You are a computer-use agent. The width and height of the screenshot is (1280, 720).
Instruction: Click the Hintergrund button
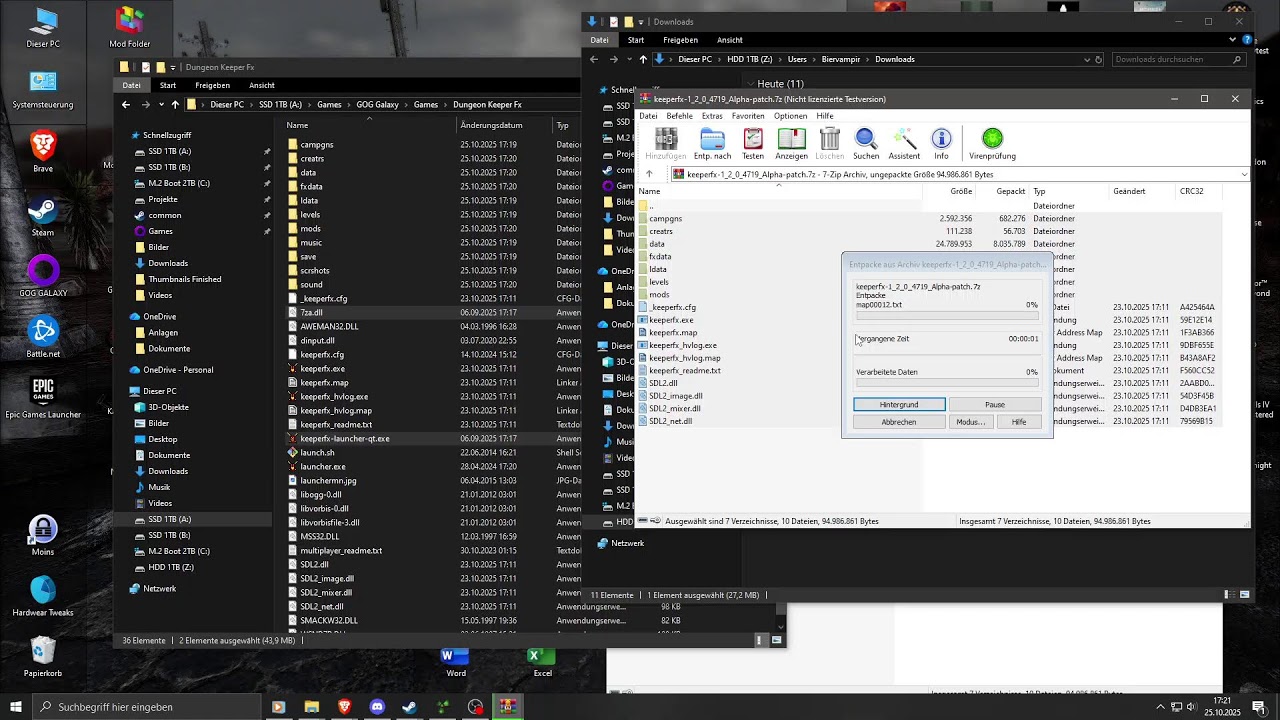(899, 405)
